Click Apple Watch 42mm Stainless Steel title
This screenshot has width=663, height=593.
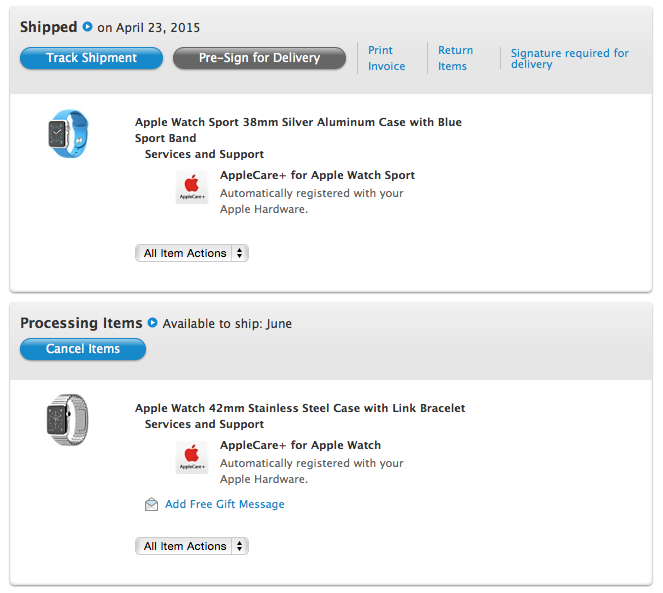tap(300, 408)
